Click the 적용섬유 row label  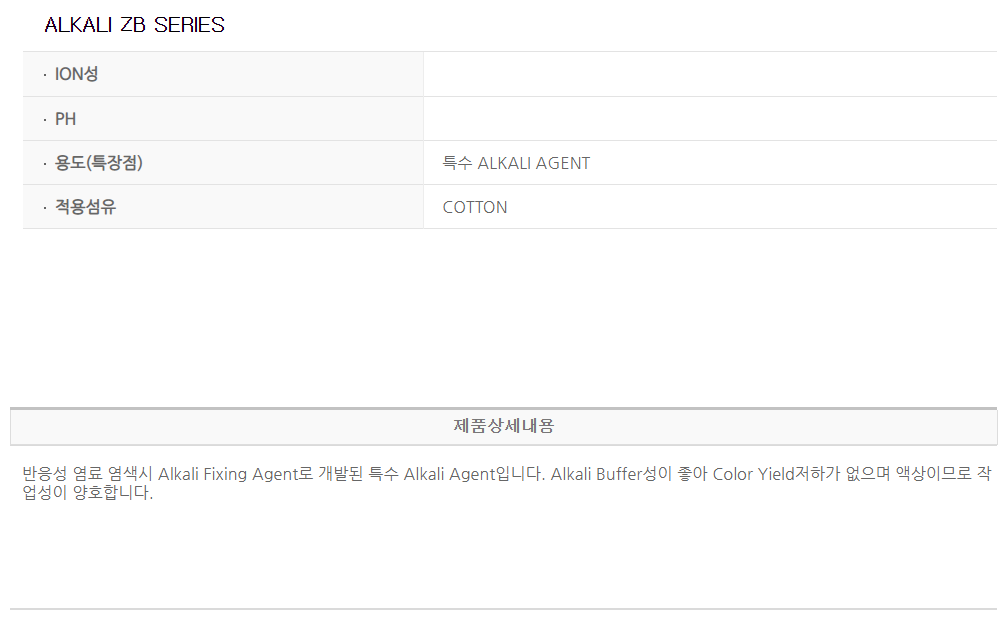(x=85, y=207)
